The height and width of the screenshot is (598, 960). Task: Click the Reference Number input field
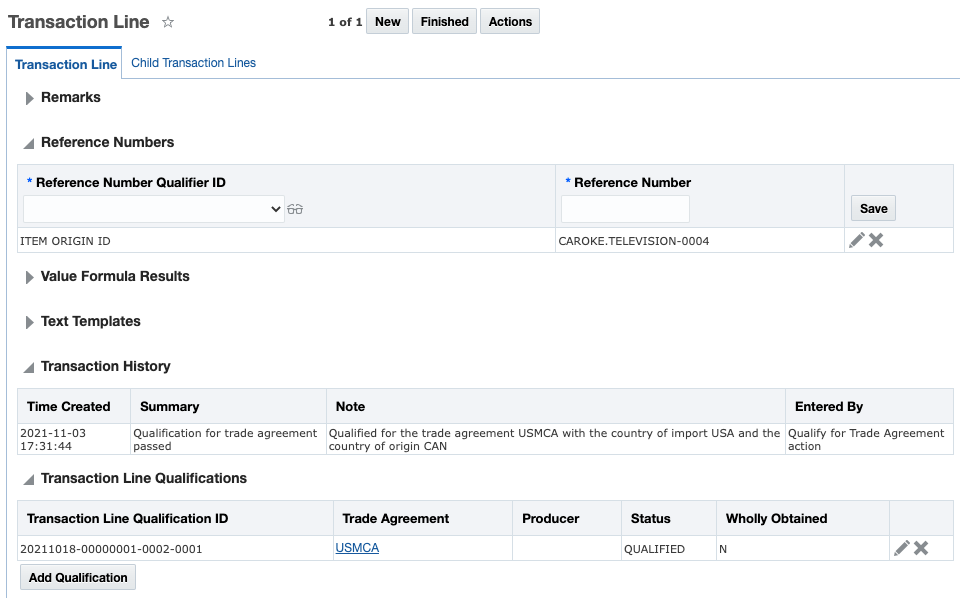click(x=625, y=209)
